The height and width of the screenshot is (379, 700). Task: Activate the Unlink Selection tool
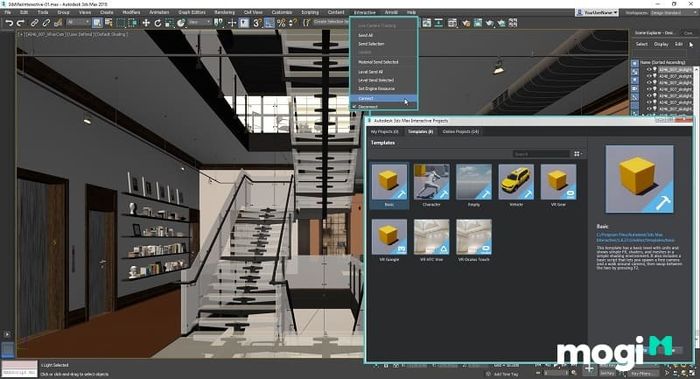click(x=46, y=23)
